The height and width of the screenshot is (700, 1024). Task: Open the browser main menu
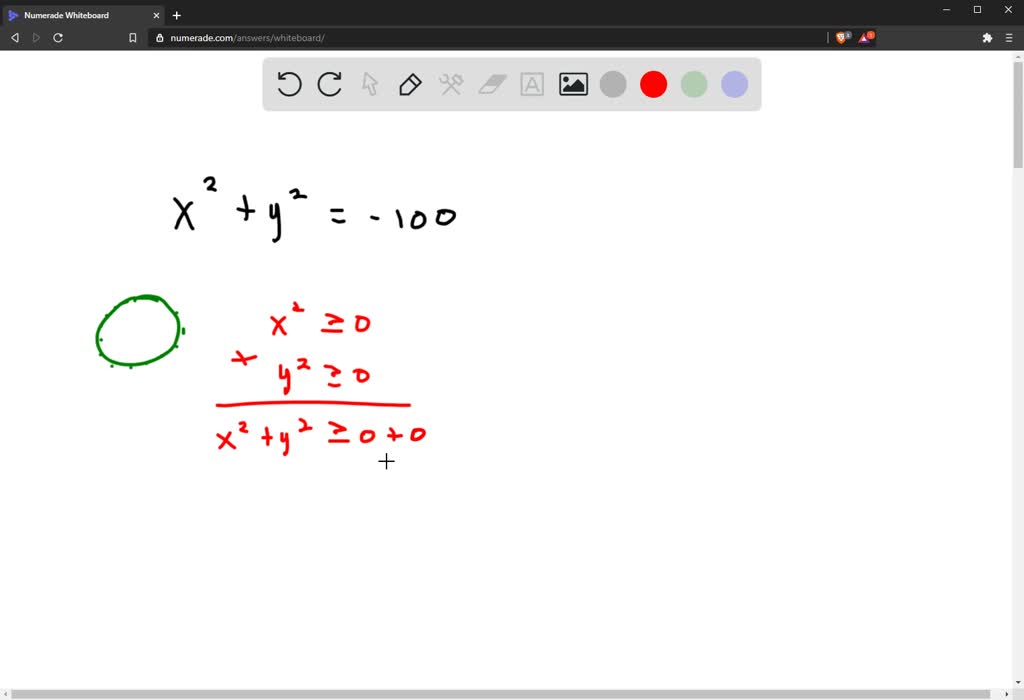[x=1009, y=38]
